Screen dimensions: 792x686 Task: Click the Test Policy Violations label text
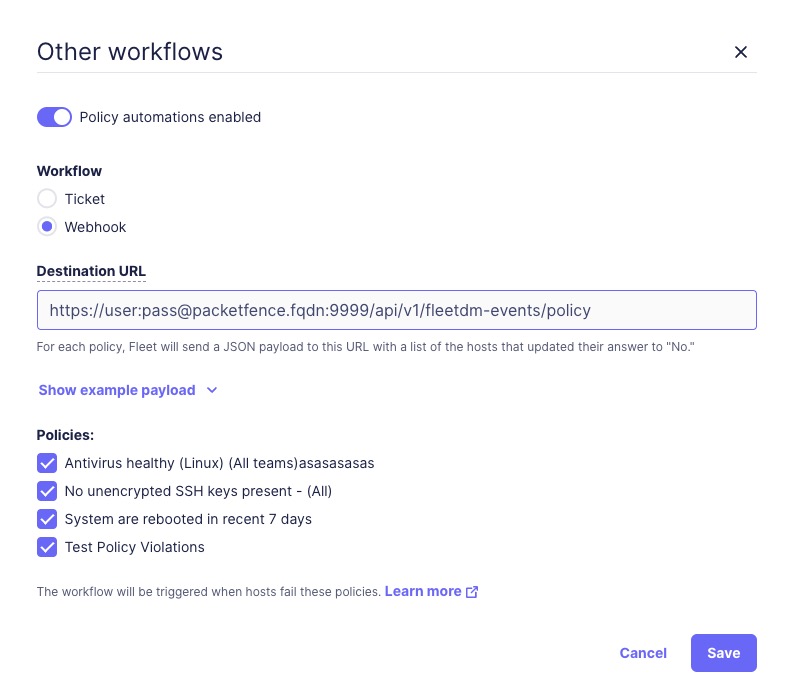pyautogui.click(x=134, y=547)
